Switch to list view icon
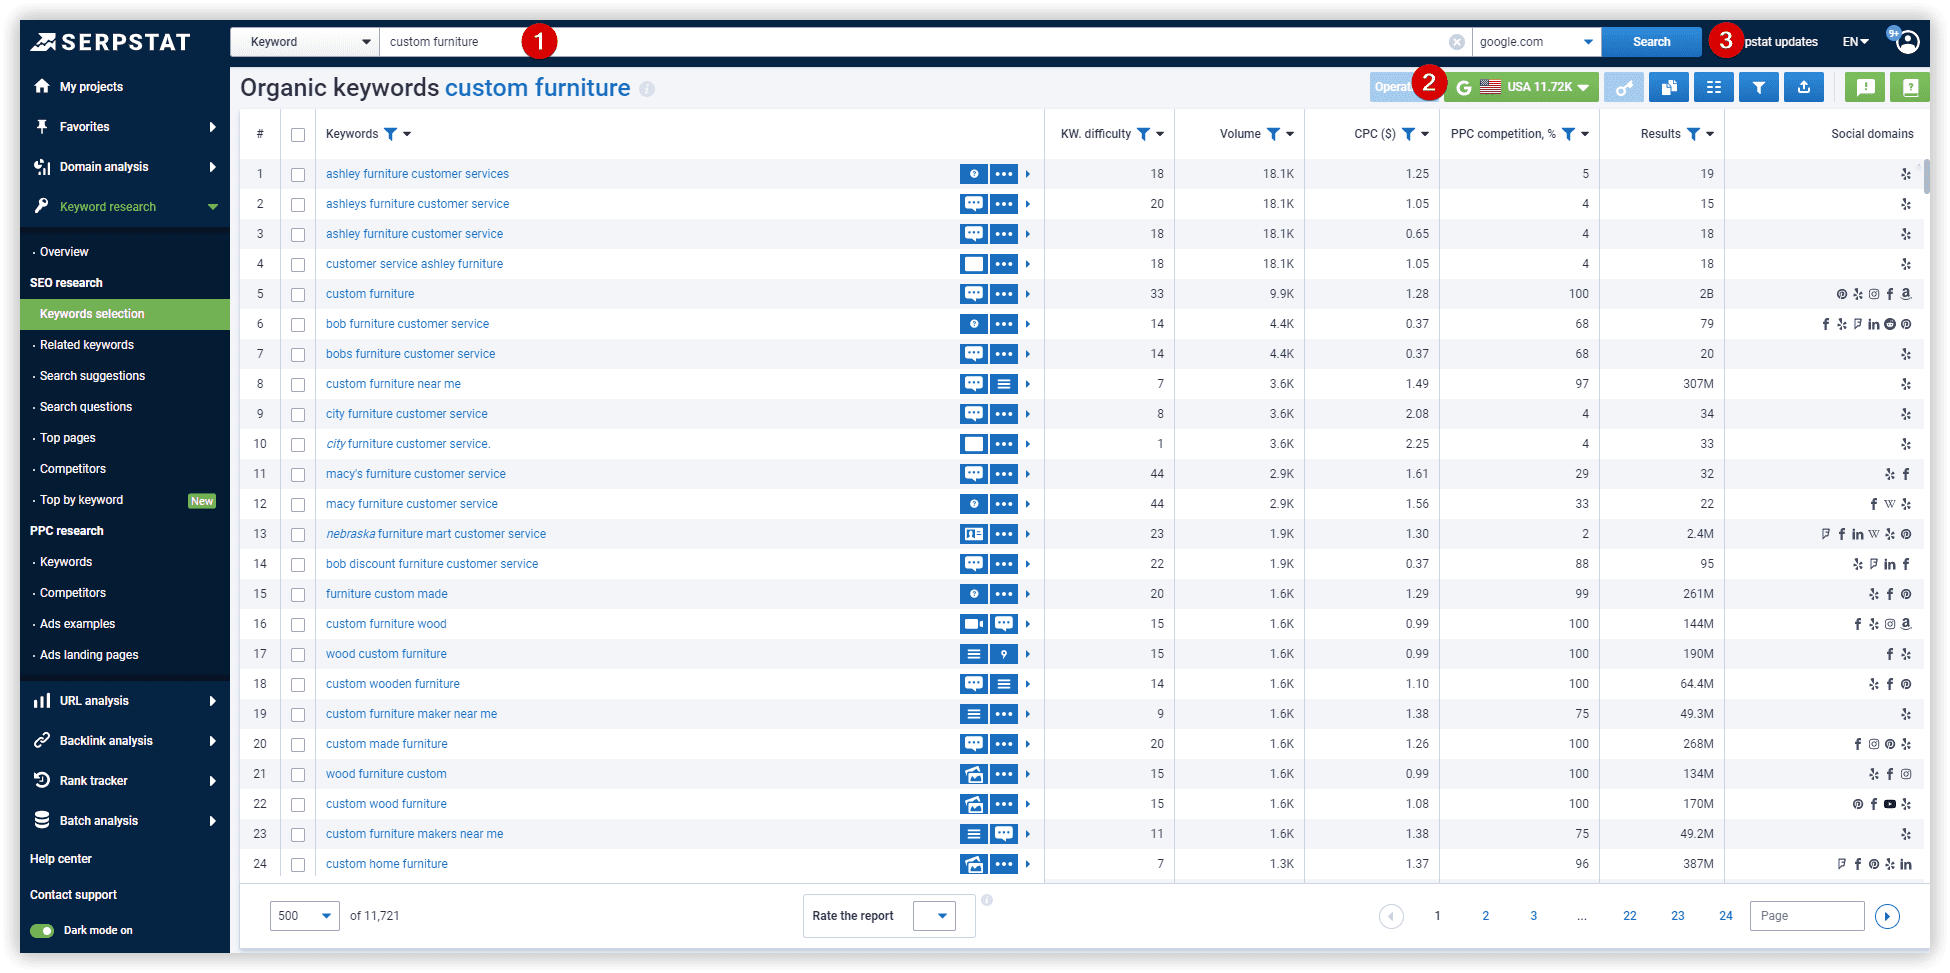This screenshot has height=973, width=1950. [1714, 87]
